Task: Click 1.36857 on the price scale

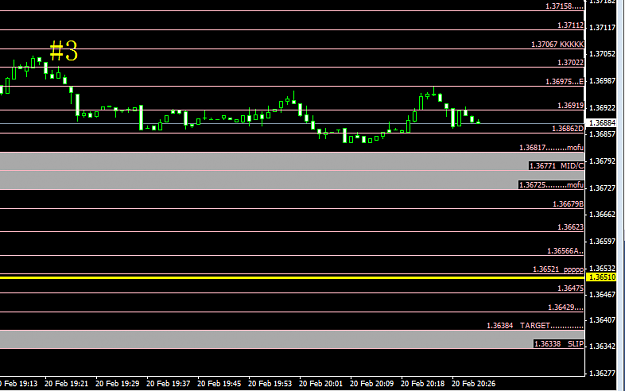Action: [602, 134]
